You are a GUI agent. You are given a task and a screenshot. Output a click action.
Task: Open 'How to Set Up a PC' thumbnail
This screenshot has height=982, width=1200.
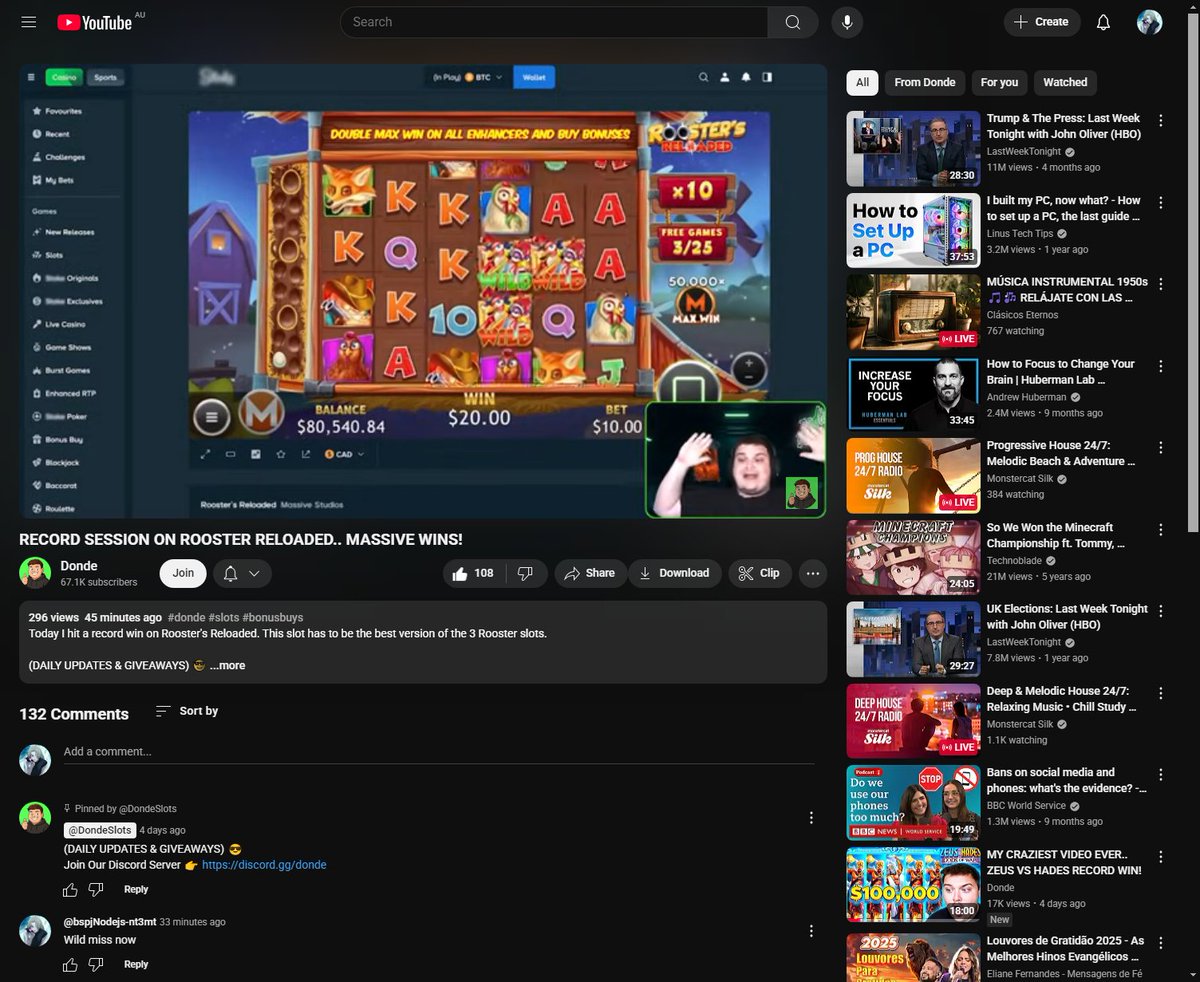coord(913,230)
